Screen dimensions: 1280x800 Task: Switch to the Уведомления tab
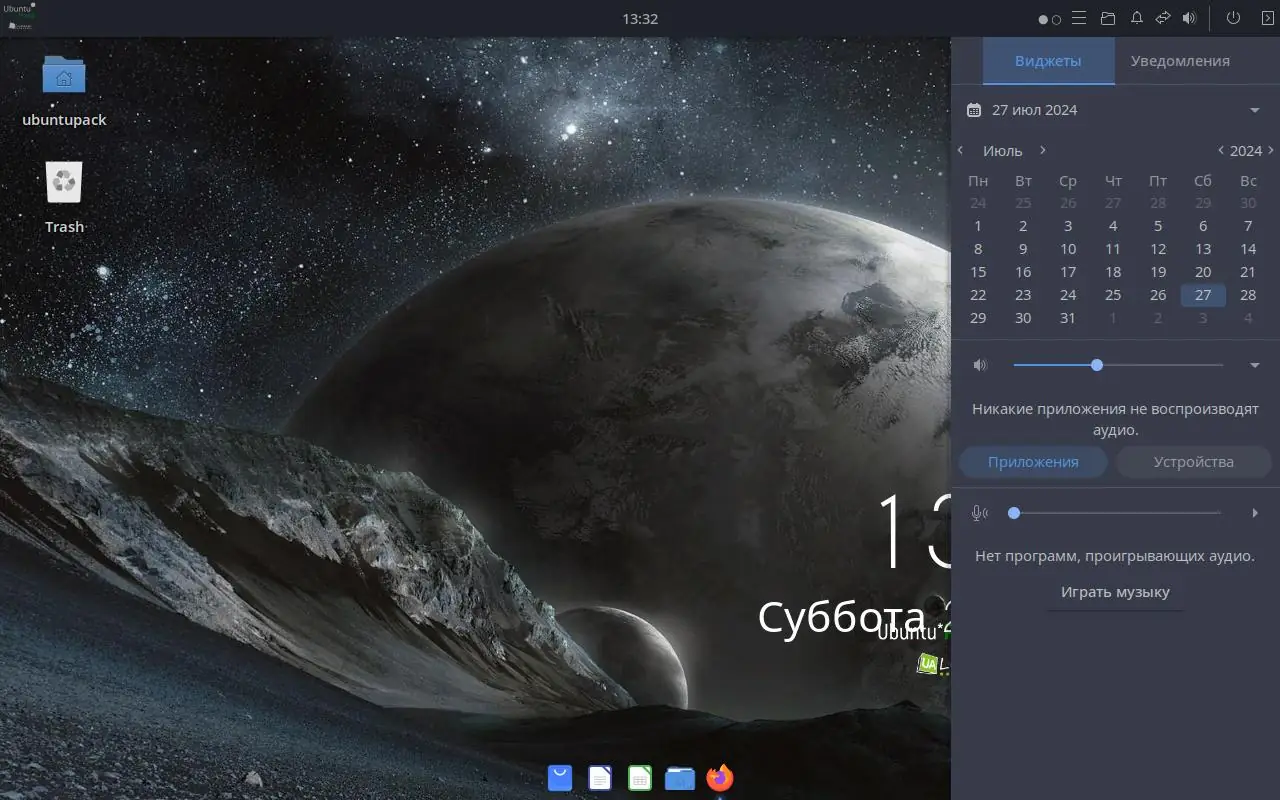tap(1180, 61)
